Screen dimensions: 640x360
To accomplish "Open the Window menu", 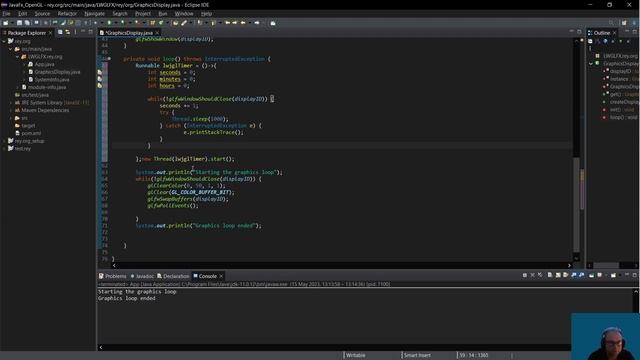I will [184, 13].
